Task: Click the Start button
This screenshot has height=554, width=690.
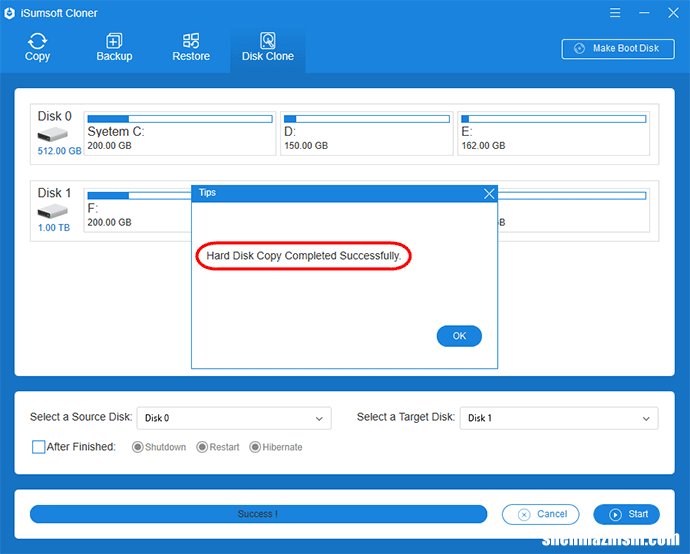Action: (x=626, y=514)
